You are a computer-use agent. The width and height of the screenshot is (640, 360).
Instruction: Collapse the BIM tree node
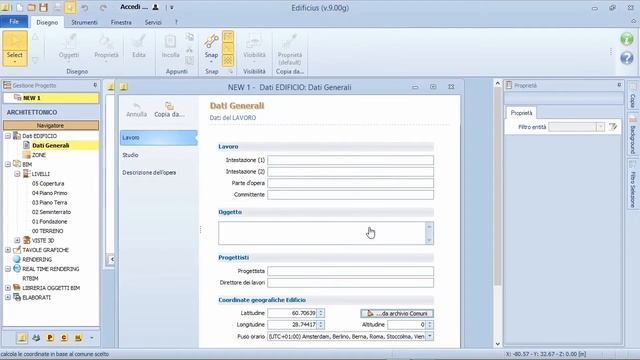[x=8, y=164]
